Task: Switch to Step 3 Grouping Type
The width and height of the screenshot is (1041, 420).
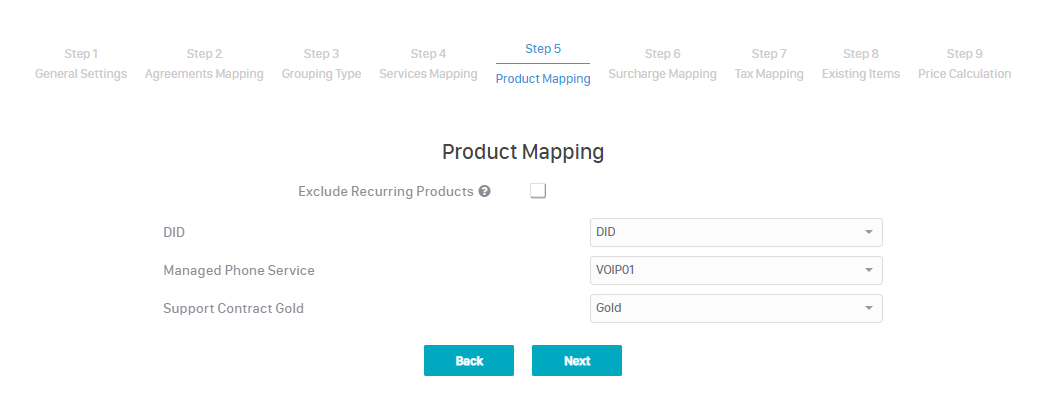Action: click(321, 64)
